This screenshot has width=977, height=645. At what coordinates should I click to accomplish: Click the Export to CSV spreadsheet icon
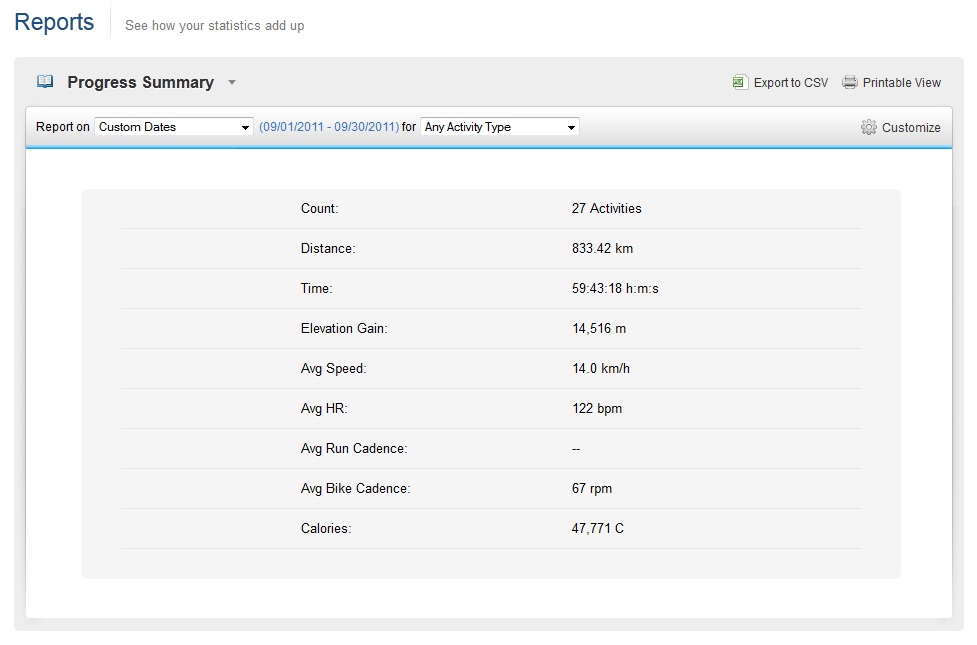coord(740,82)
